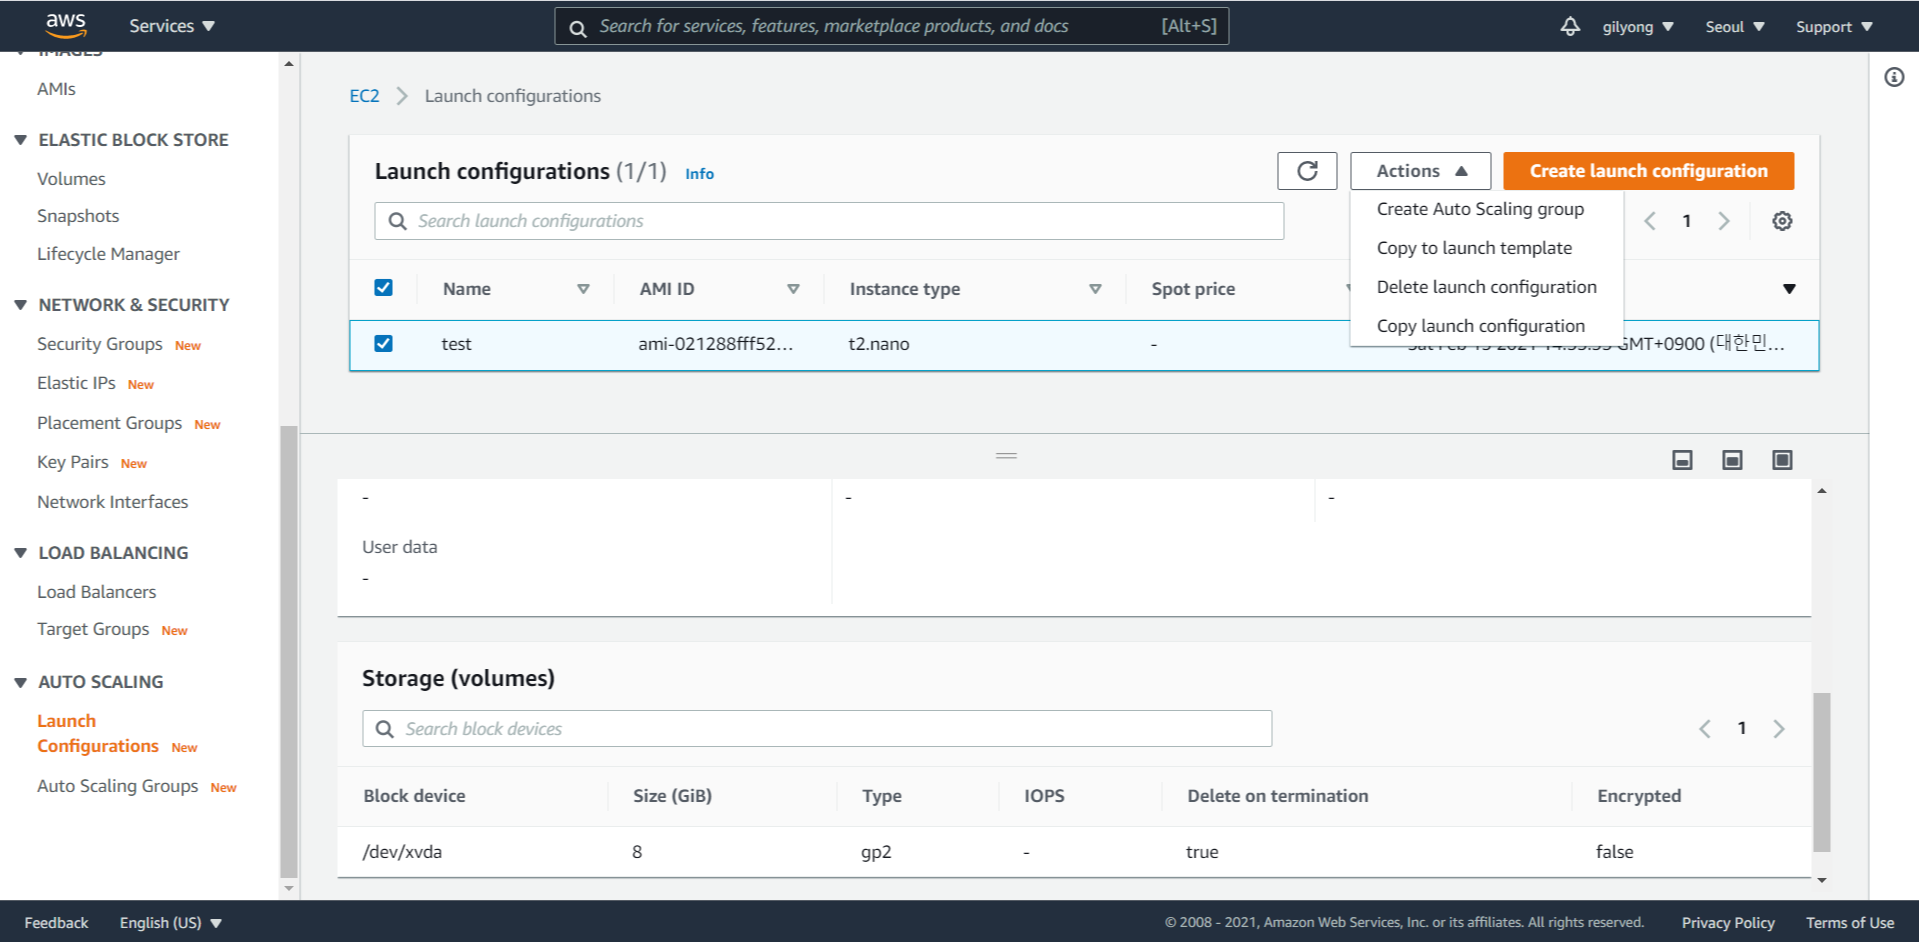
Task: Open Snapshots in the sidebar
Action: click(78, 216)
